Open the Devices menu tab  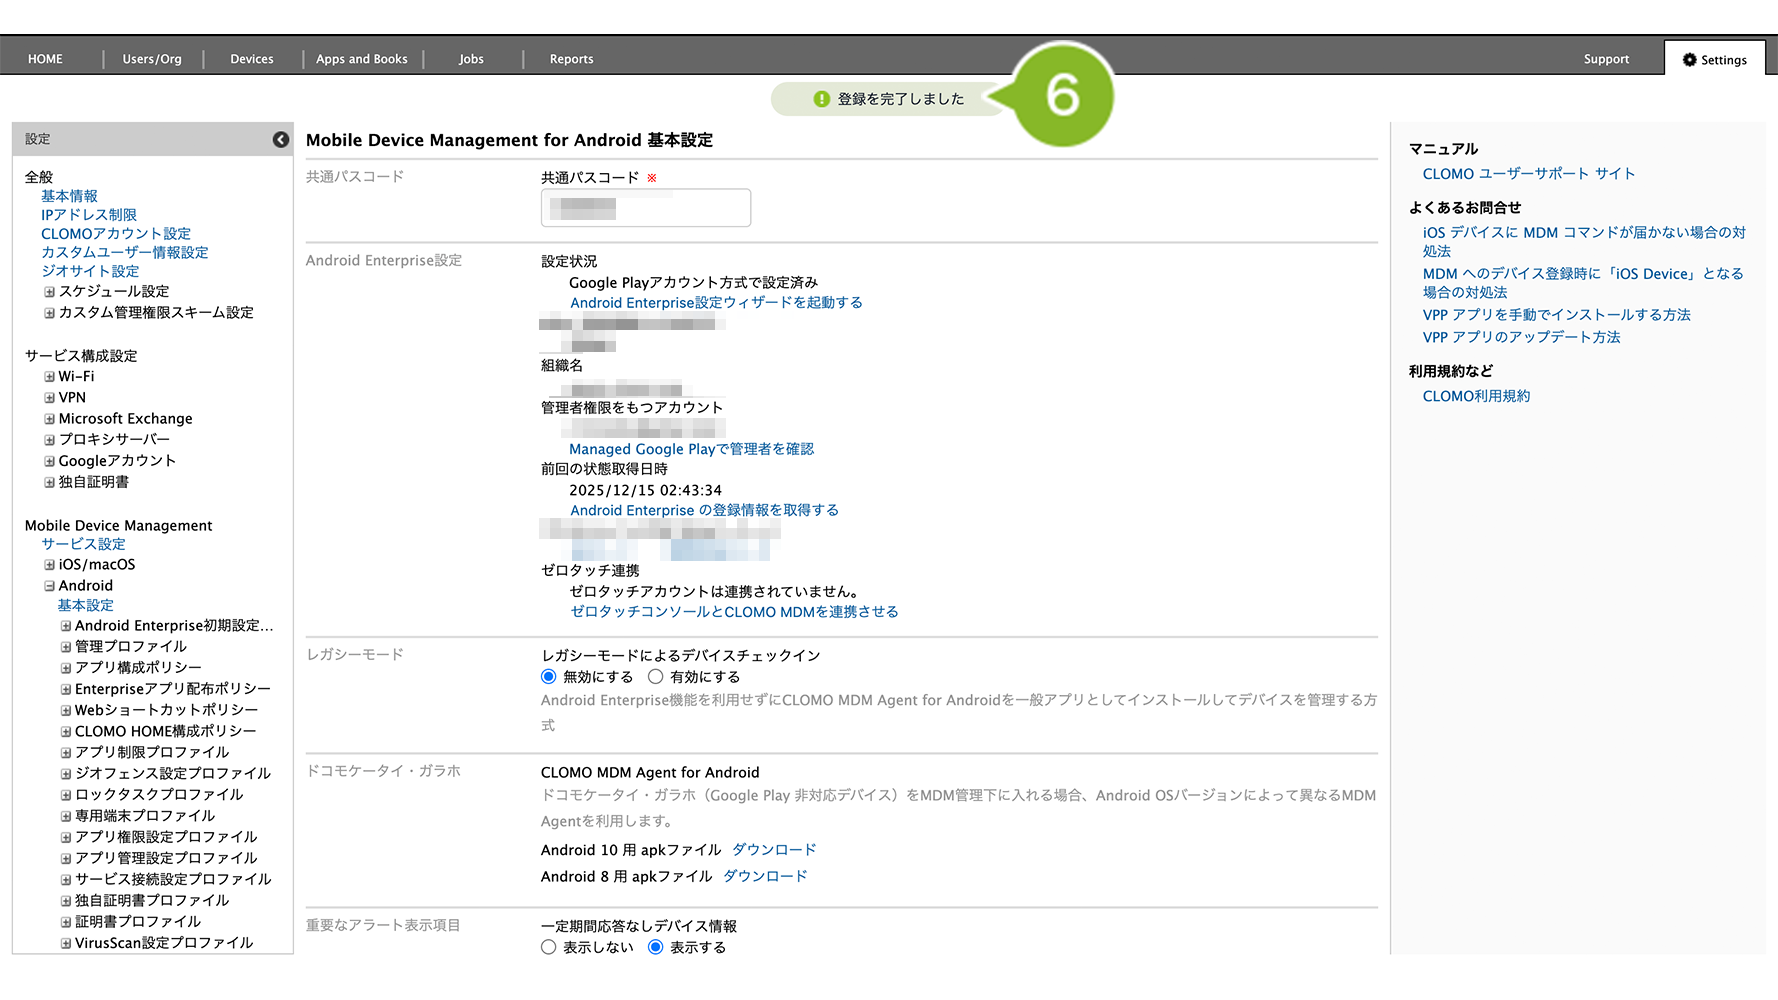click(x=251, y=59)
